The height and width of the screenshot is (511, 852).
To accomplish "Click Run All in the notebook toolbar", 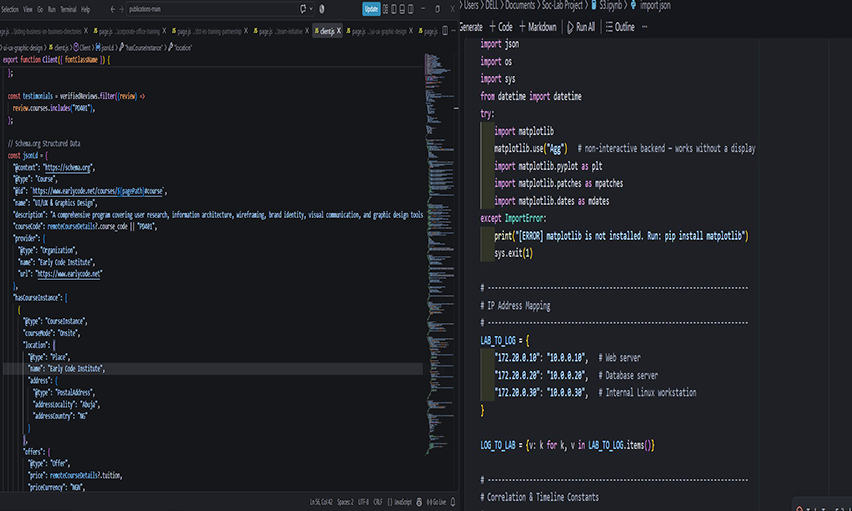I will click(x=580, y=27).
